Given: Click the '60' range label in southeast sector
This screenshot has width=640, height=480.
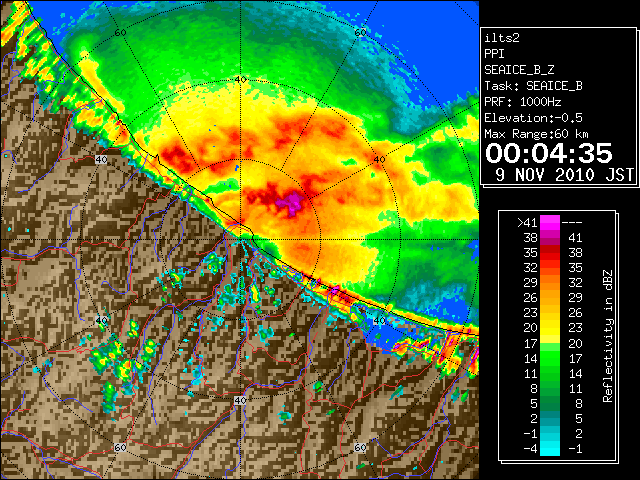Looking at the screenshot, I should click(x=360, y=447).
